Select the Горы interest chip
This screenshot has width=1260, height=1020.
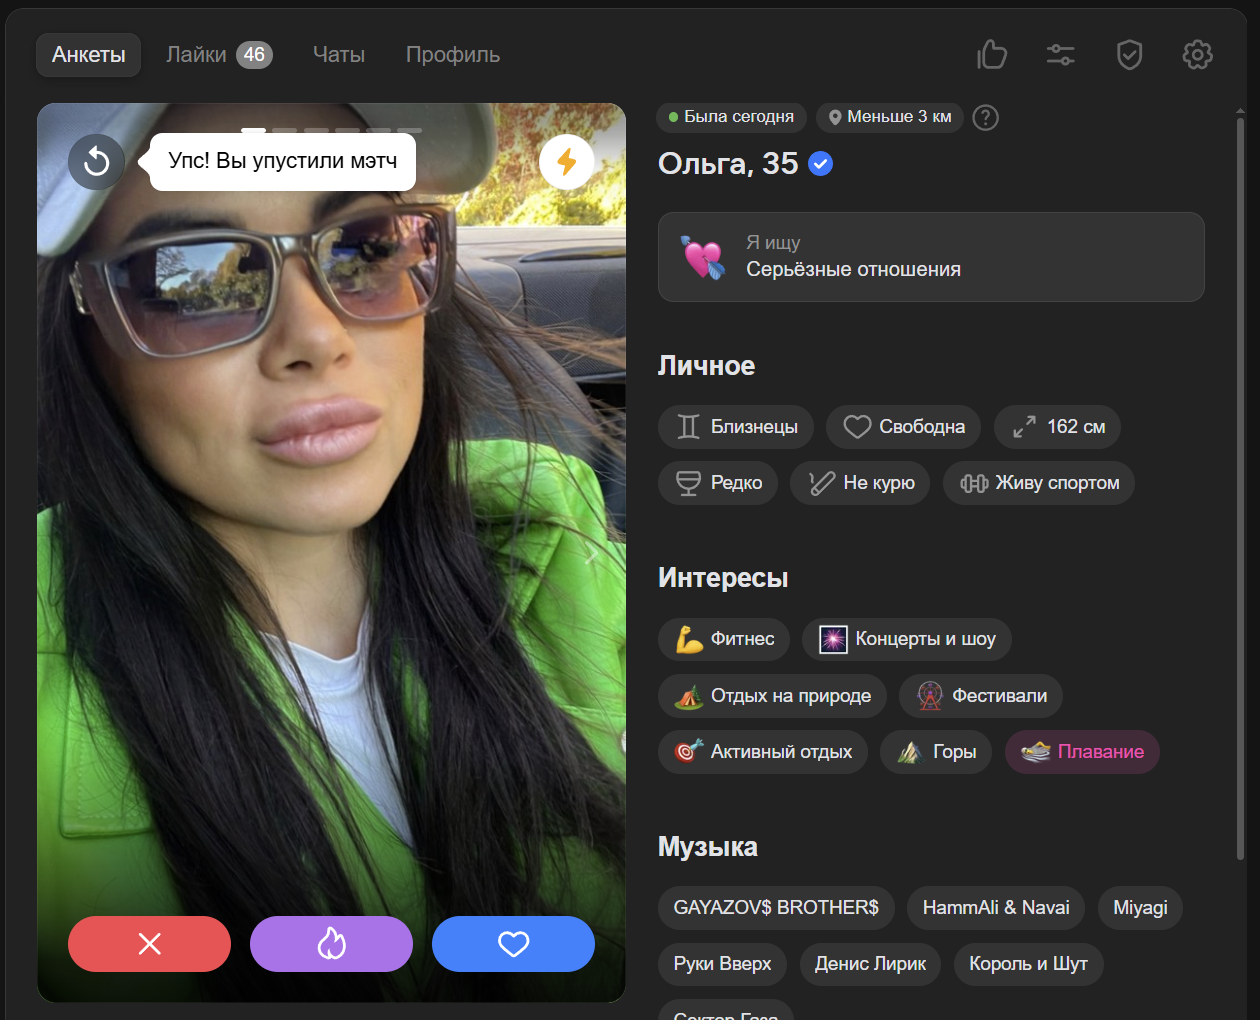point(936,752)
